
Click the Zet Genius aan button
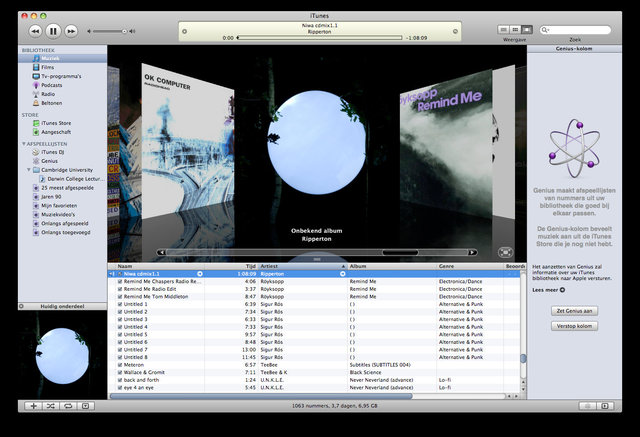coord(574,311)
